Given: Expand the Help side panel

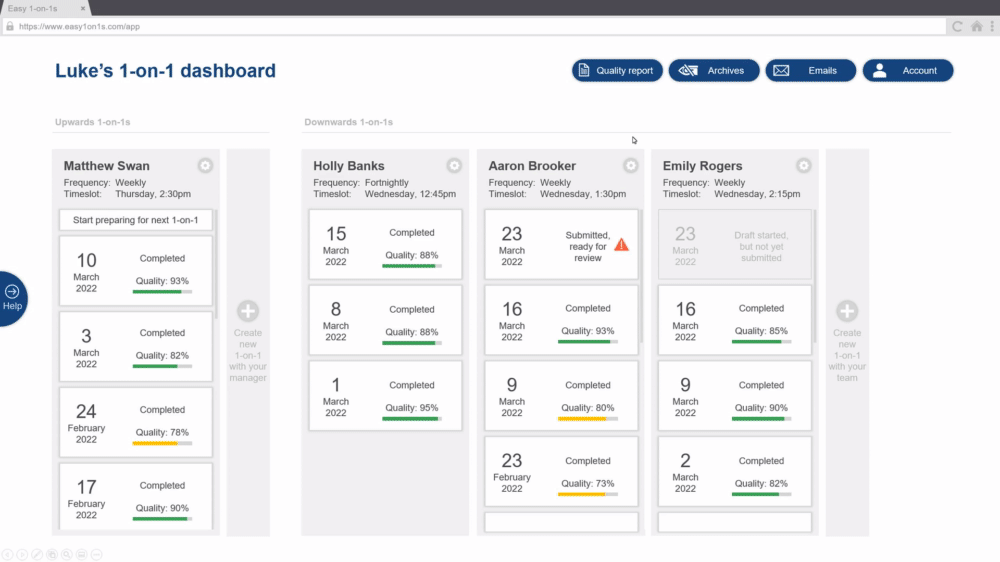Looking at the screenshot, I should [x=13, y=298].
